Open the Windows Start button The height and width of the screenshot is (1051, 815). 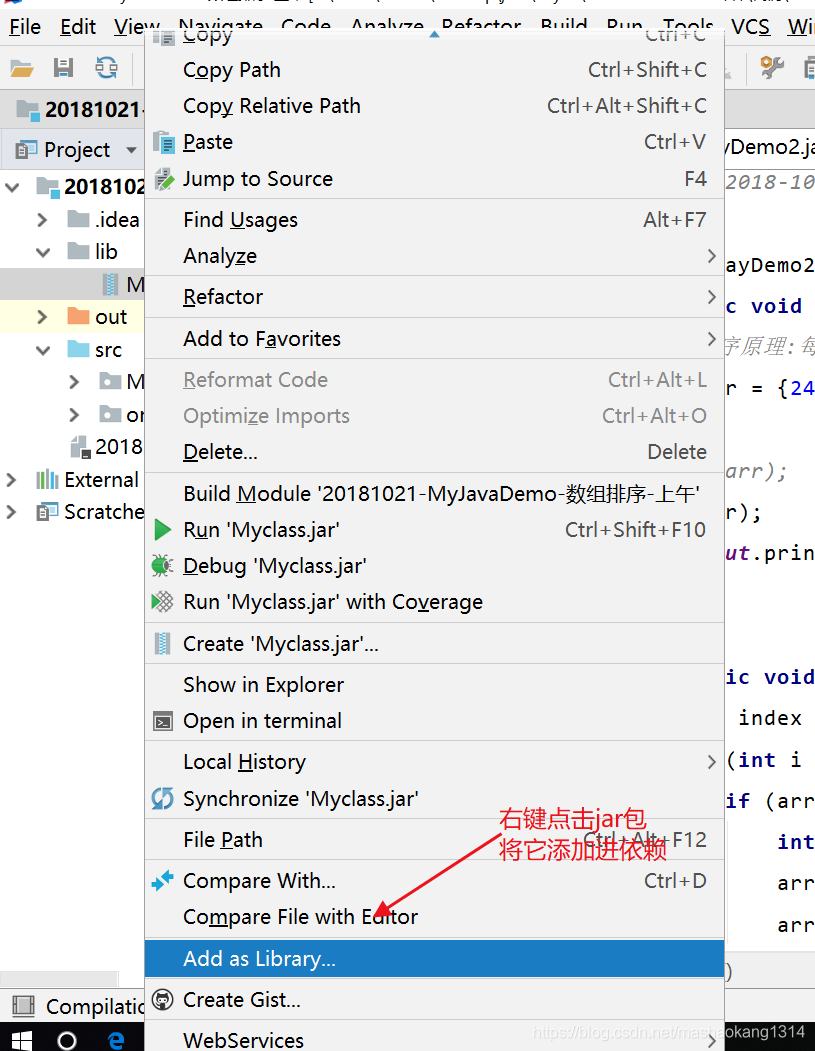tap(21, 1040)
